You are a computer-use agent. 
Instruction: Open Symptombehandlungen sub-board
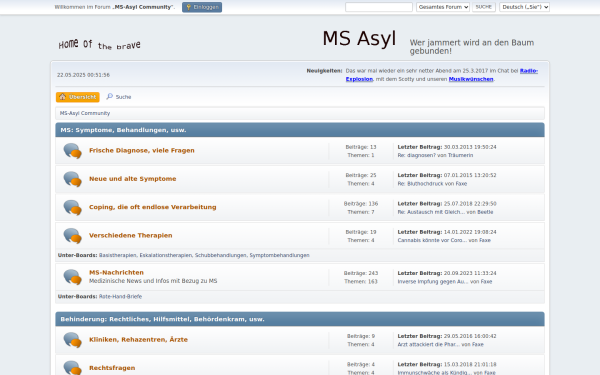279,255
